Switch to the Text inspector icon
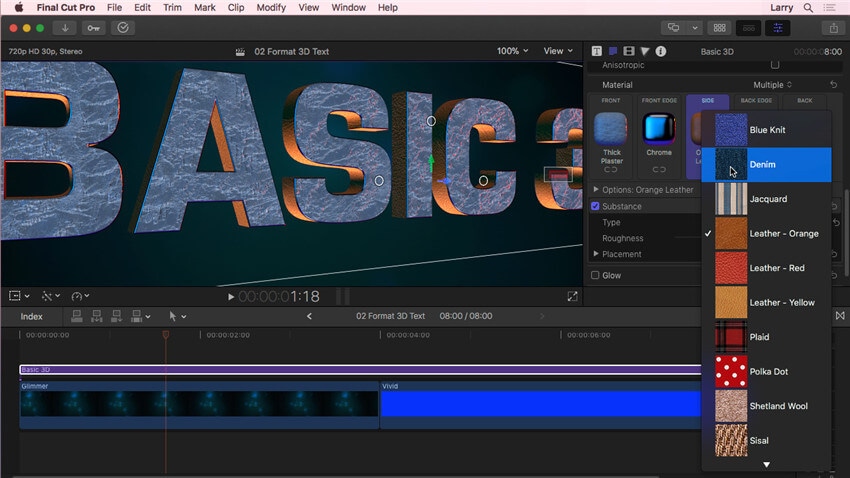Image resolution: width=850 pixels, height=478 pixels. pos(597,51)
